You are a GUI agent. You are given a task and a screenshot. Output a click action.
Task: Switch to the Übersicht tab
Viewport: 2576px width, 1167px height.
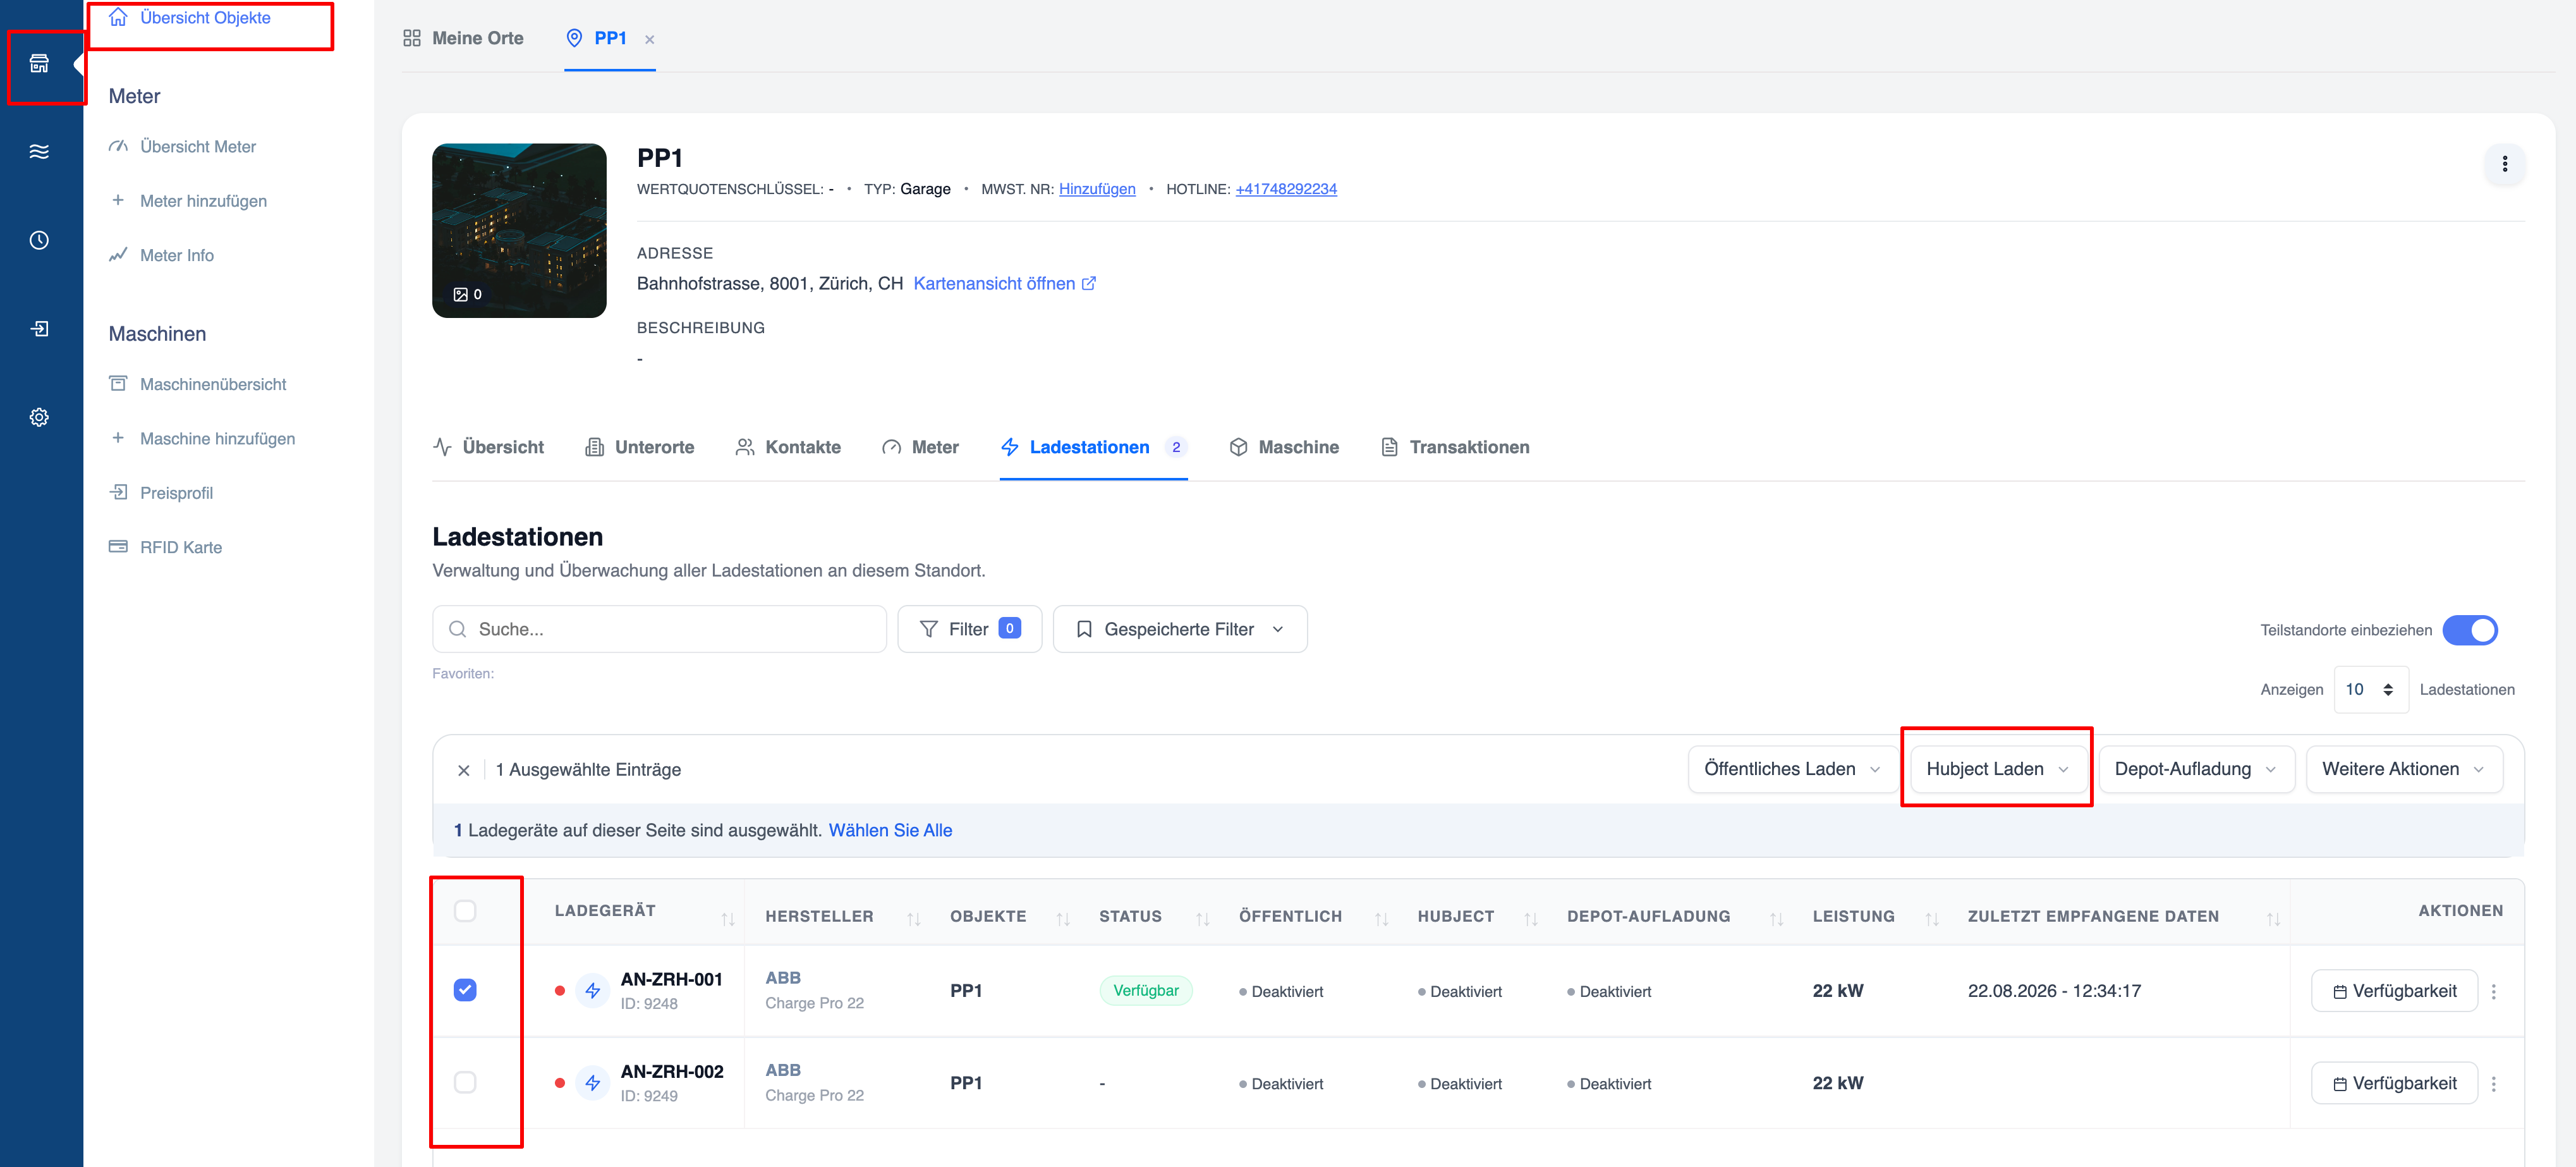(x=488, y=447)
